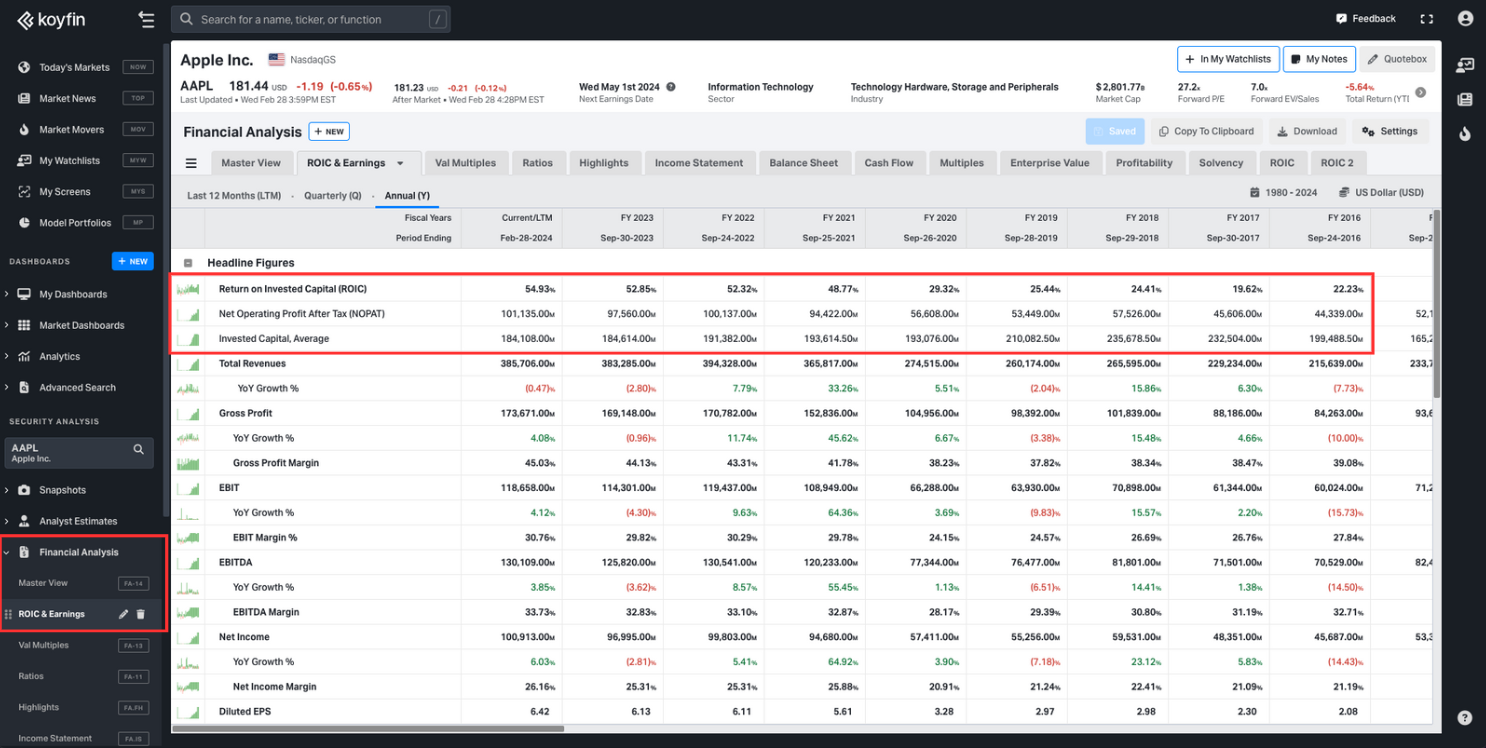Click the Market News newspaper icon on the right edge
The image size is (1486, 748).
[x=1464, y=99]
